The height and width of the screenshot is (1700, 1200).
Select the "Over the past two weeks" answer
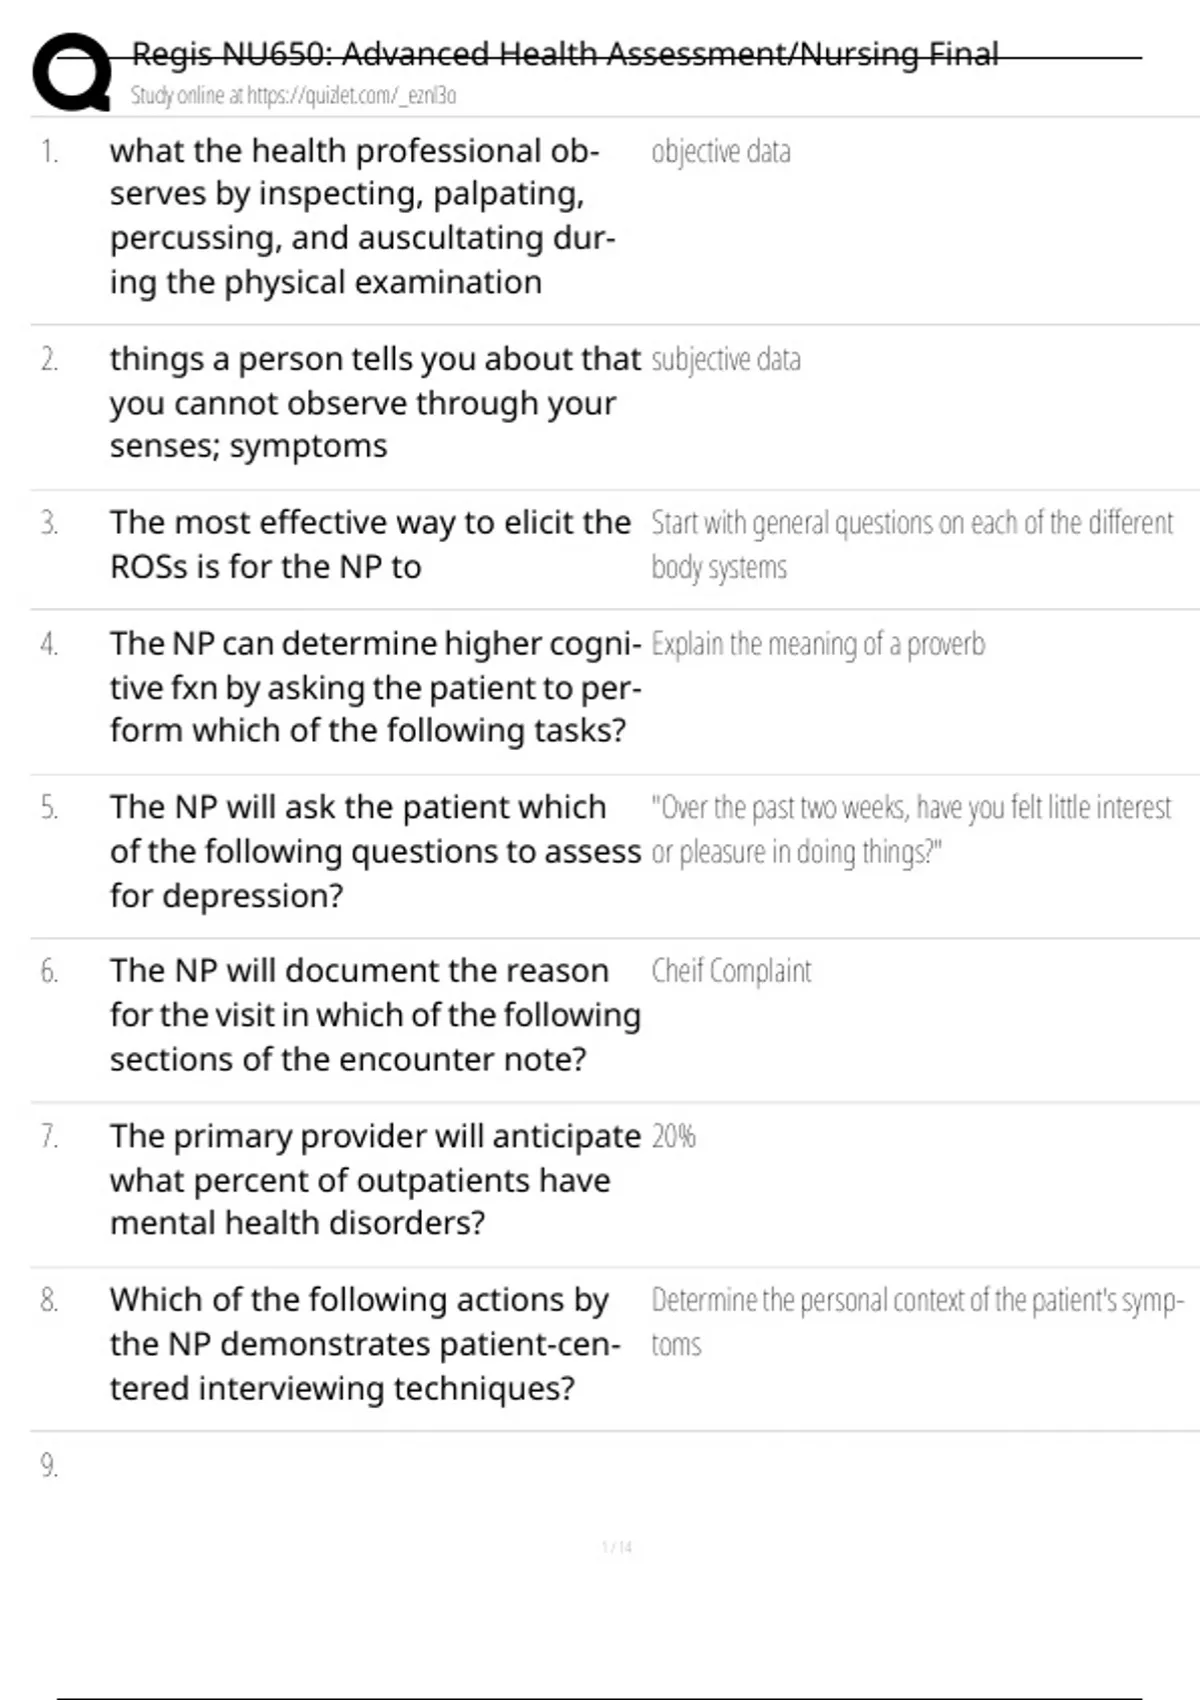pos(910,829)
